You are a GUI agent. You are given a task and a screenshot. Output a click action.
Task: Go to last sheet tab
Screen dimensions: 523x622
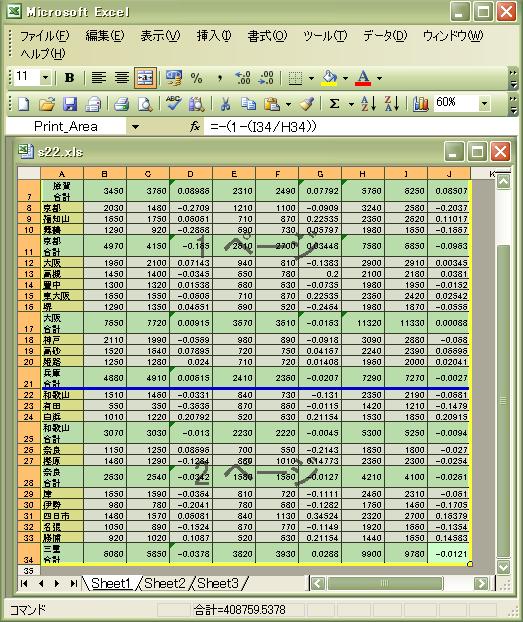click(73, 584)
